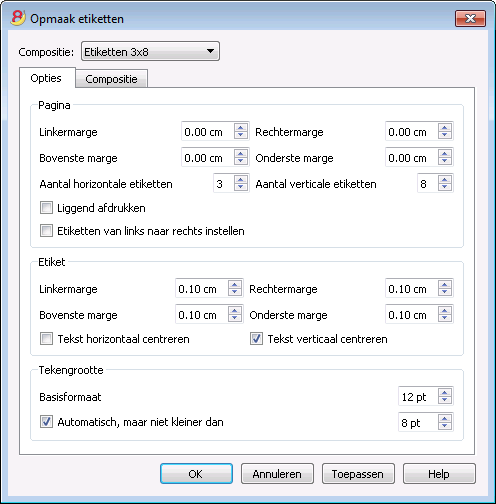This screenshot has height=504, width=496.
Task: Enable Tekst horizontaal centreren
Action: click(x=46, y=339)
